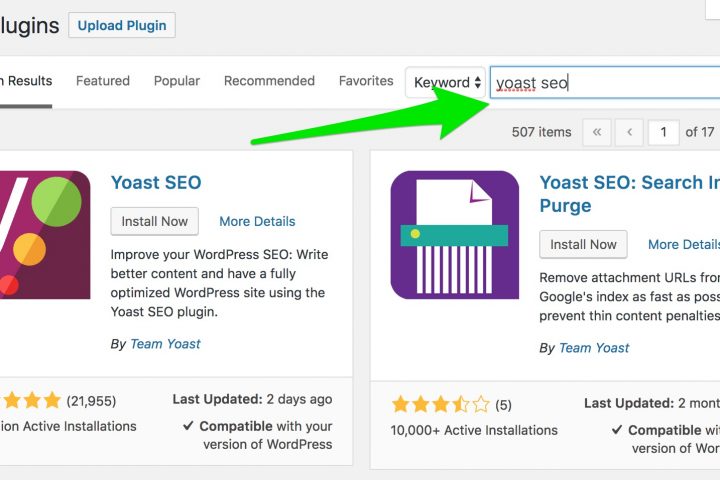720x480 pixels.
Task: Click the star rating of Yoast SEO
Action: point(31,401)
